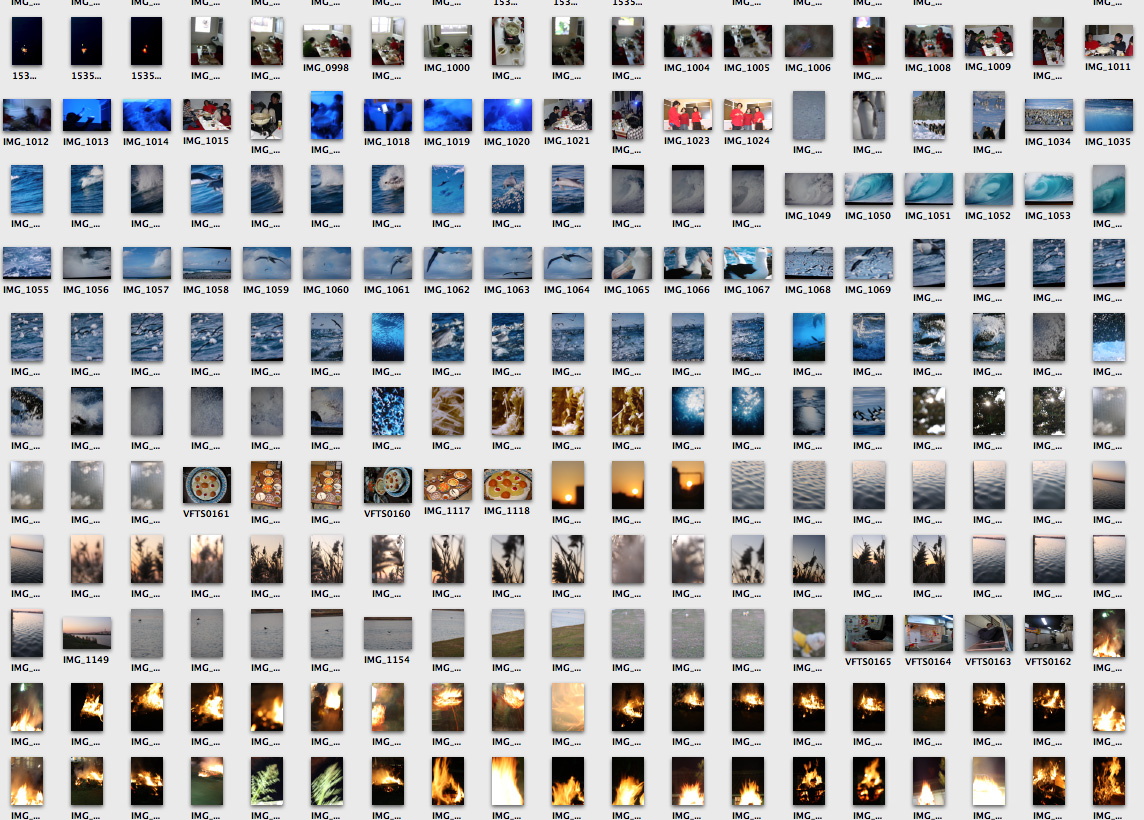Select the IMG_0998 photo thumbnail
Screen dimensions: 1144x820
pyautogui.click(x=327, y=42)
